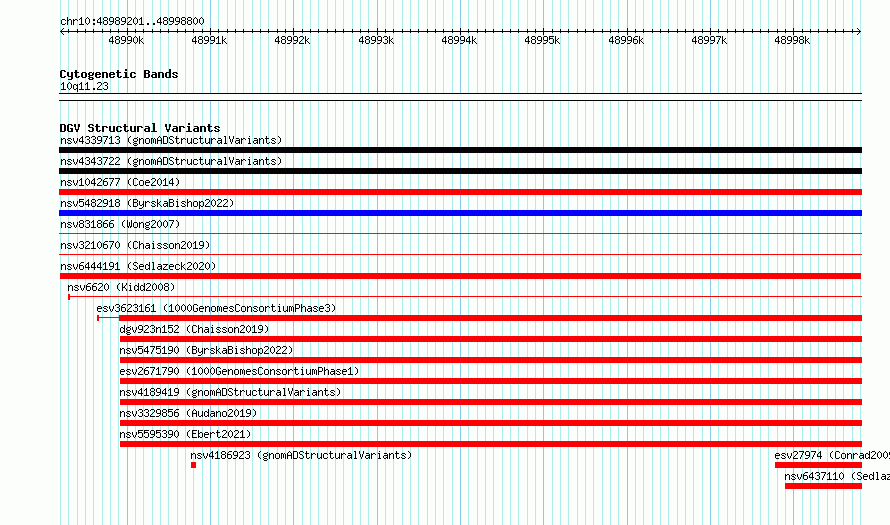Click the 10q11.23 band label

point(84,86)
